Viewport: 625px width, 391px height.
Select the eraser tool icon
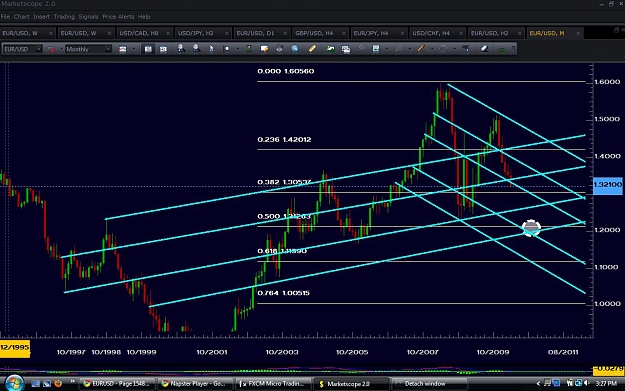tap(484, 49)
